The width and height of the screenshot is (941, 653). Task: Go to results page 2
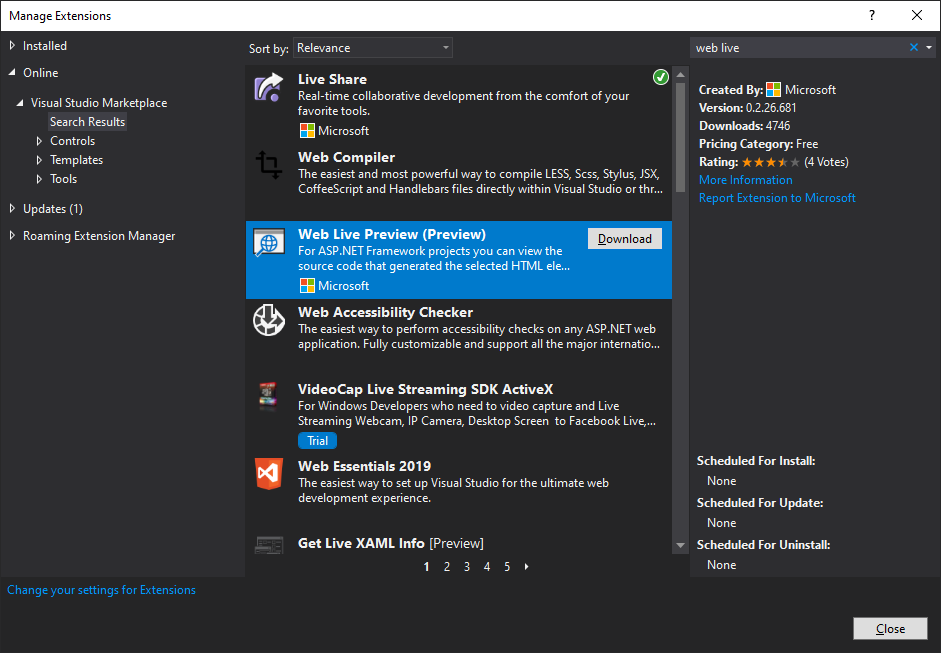click(446, 567)
